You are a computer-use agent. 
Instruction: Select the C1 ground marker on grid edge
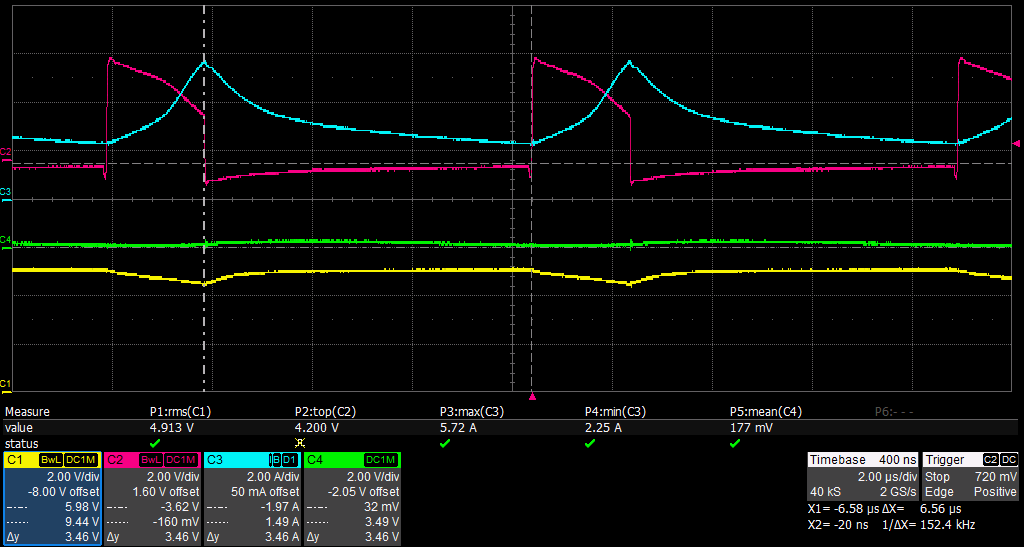5,385
